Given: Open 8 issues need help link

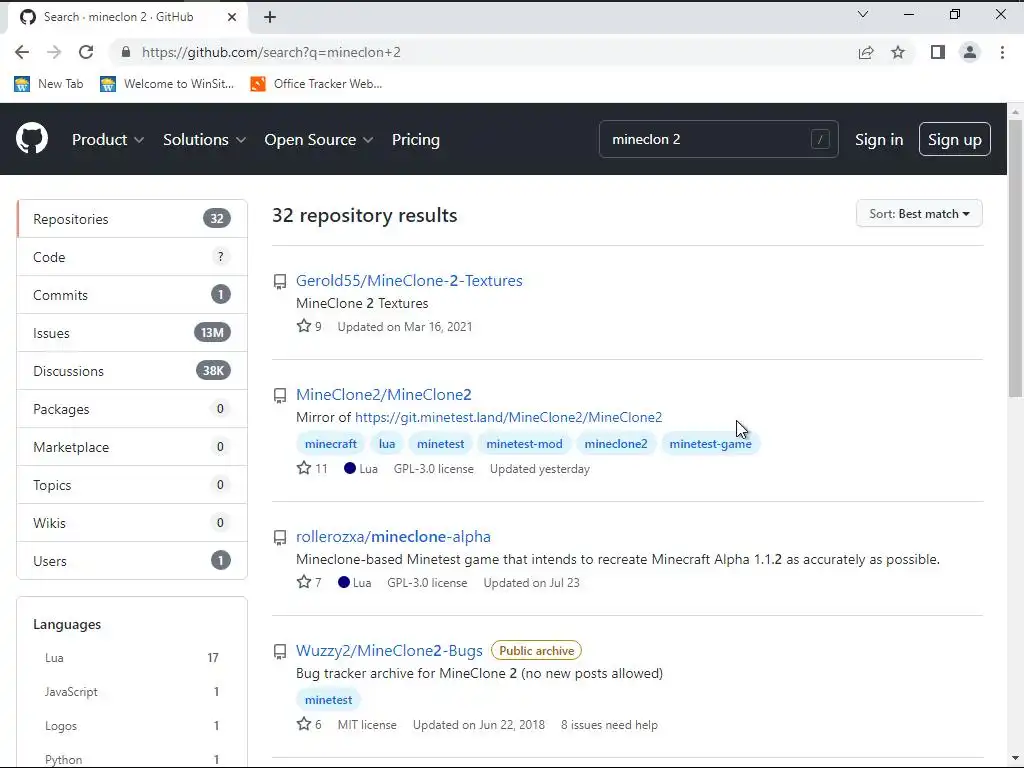Looking at the screenshot, I should (x=609, y=724).
